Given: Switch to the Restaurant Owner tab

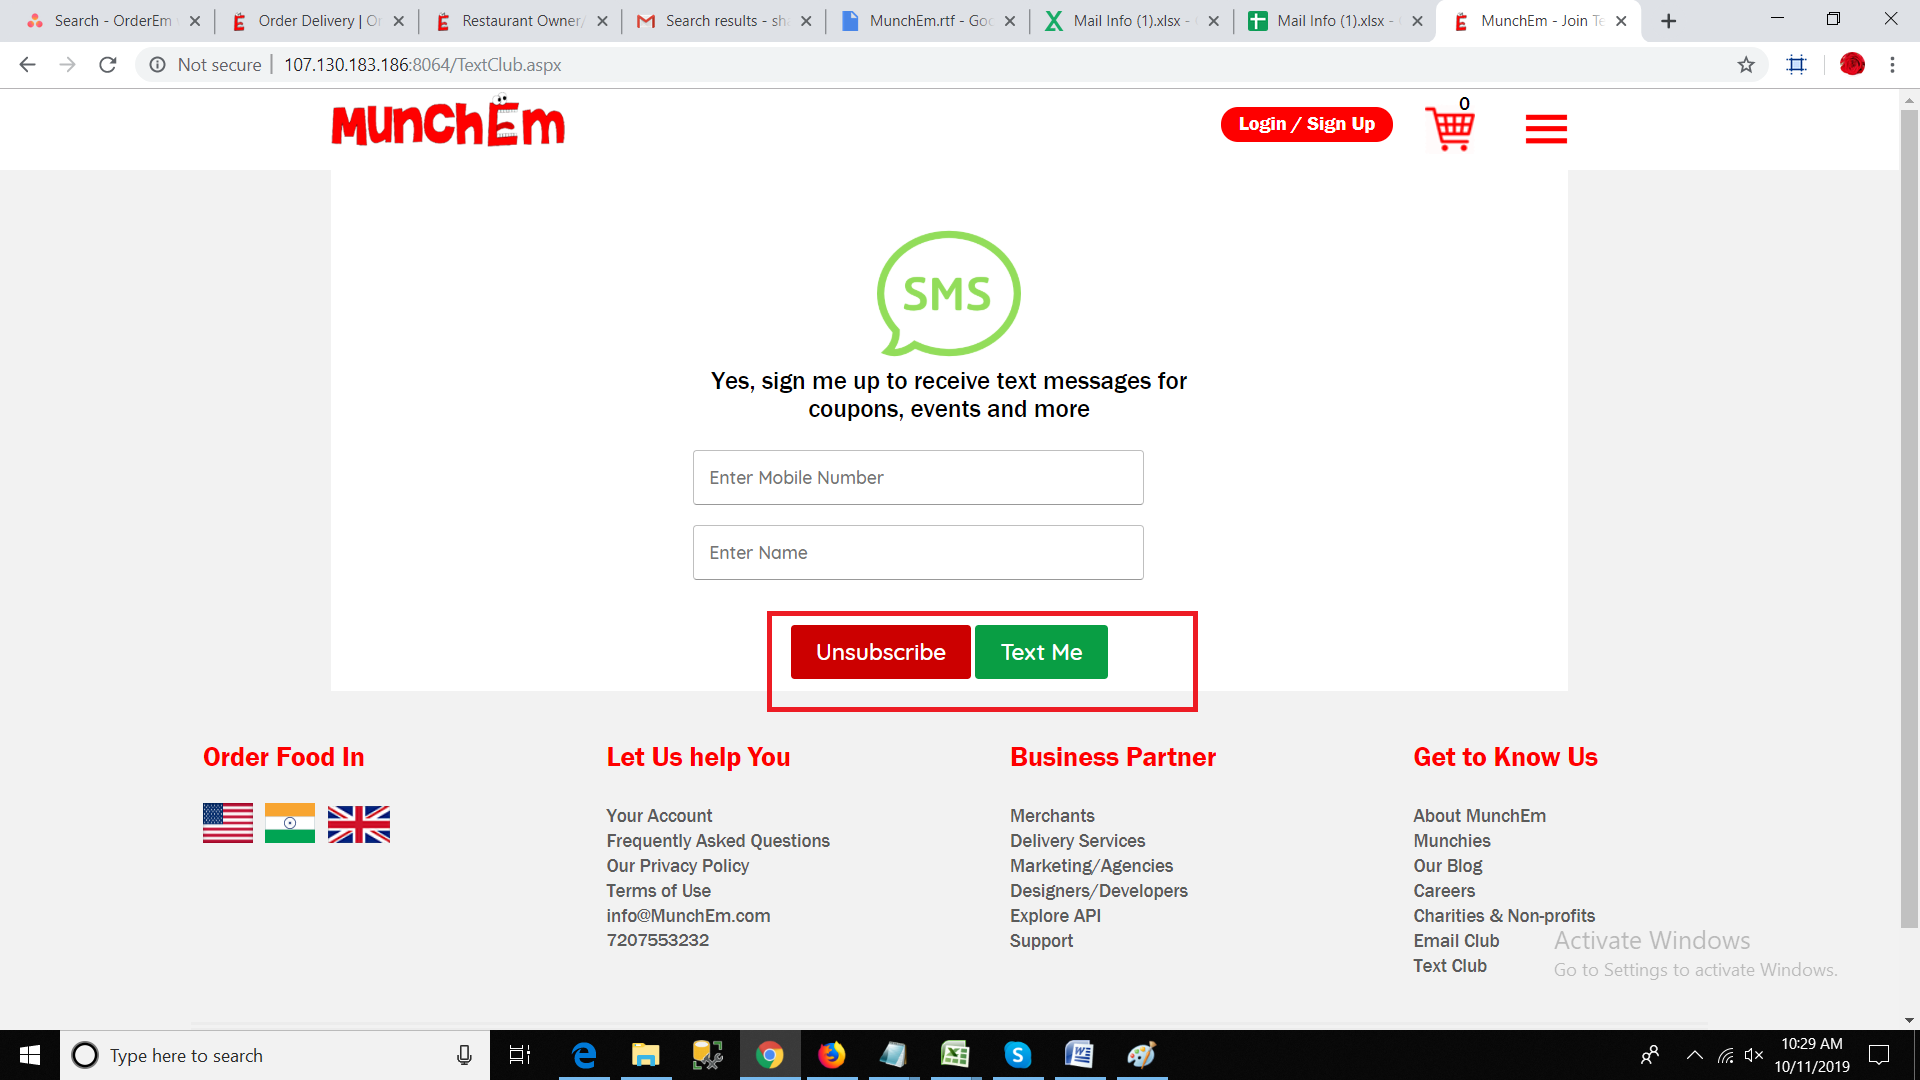Looking at the screenshot, I should coord(521,21).
